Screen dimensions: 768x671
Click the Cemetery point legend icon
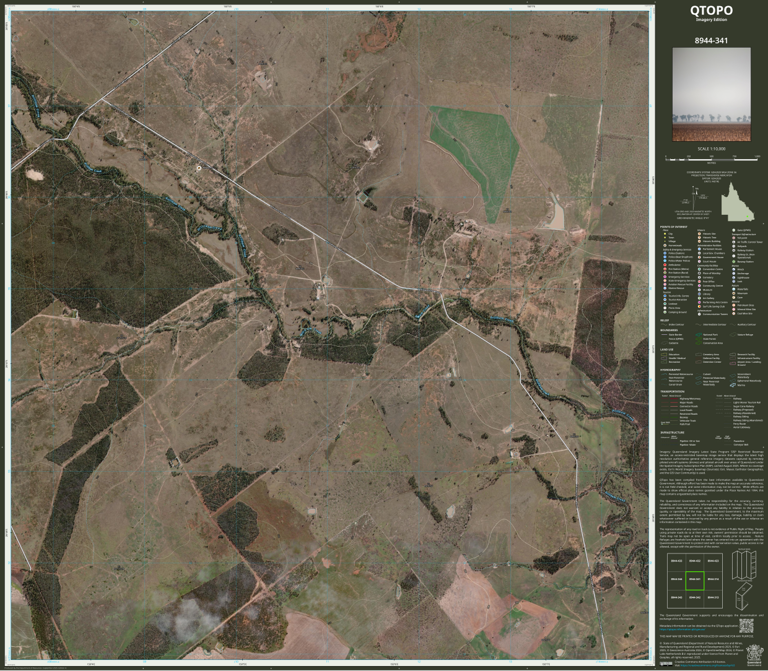click(699, 277)
